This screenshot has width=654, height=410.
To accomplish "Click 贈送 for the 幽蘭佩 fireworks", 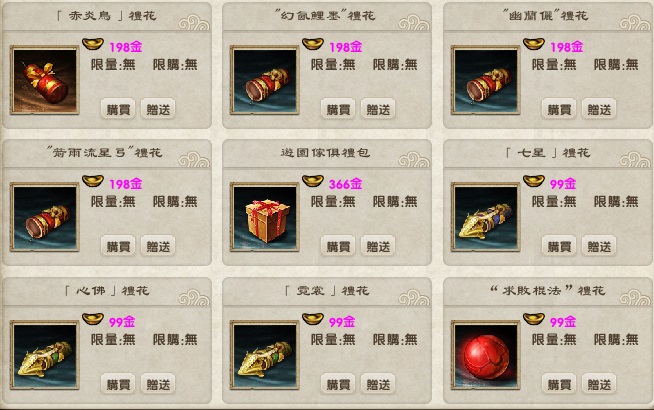I will 599,109.
